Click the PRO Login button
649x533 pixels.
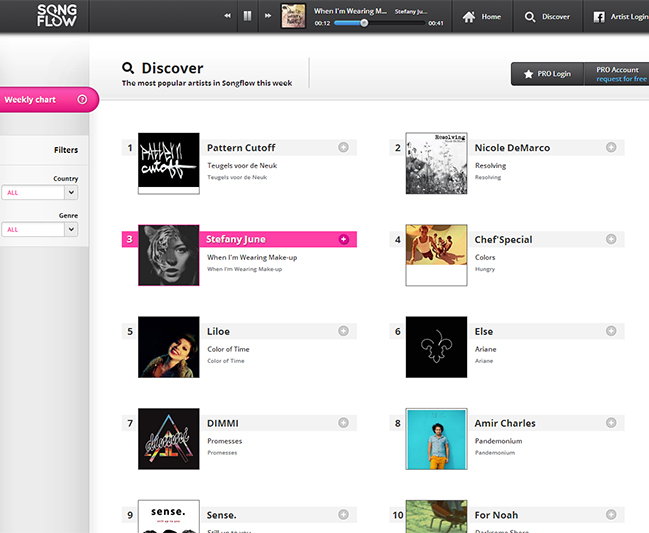(x=547, y=74)
